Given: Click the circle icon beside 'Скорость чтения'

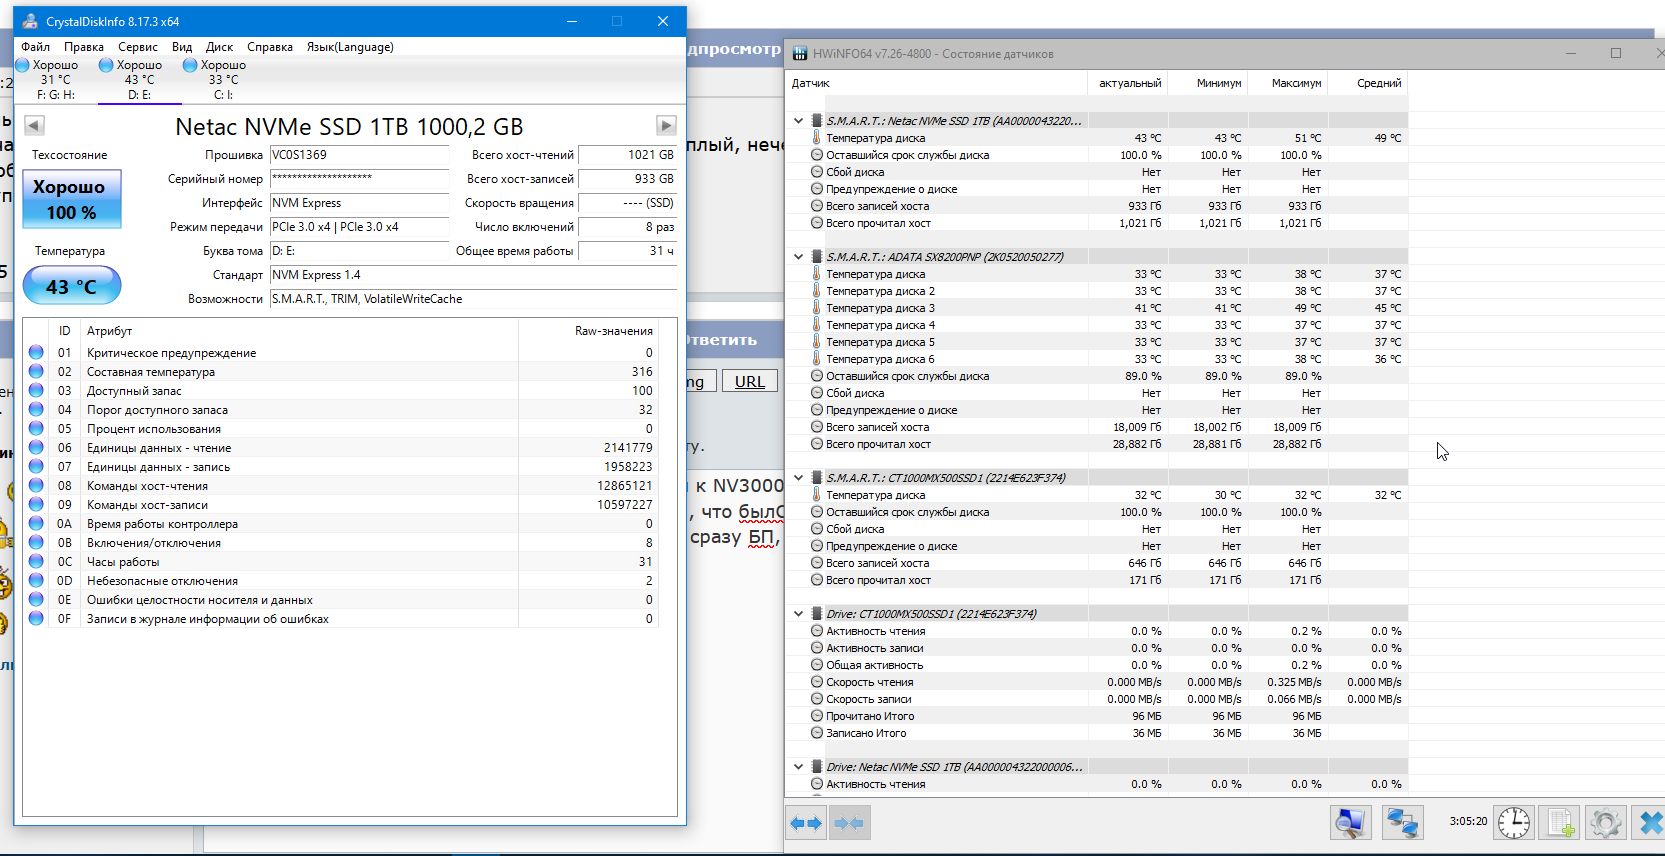Looking at the screenshot, I should coord(817,682).
